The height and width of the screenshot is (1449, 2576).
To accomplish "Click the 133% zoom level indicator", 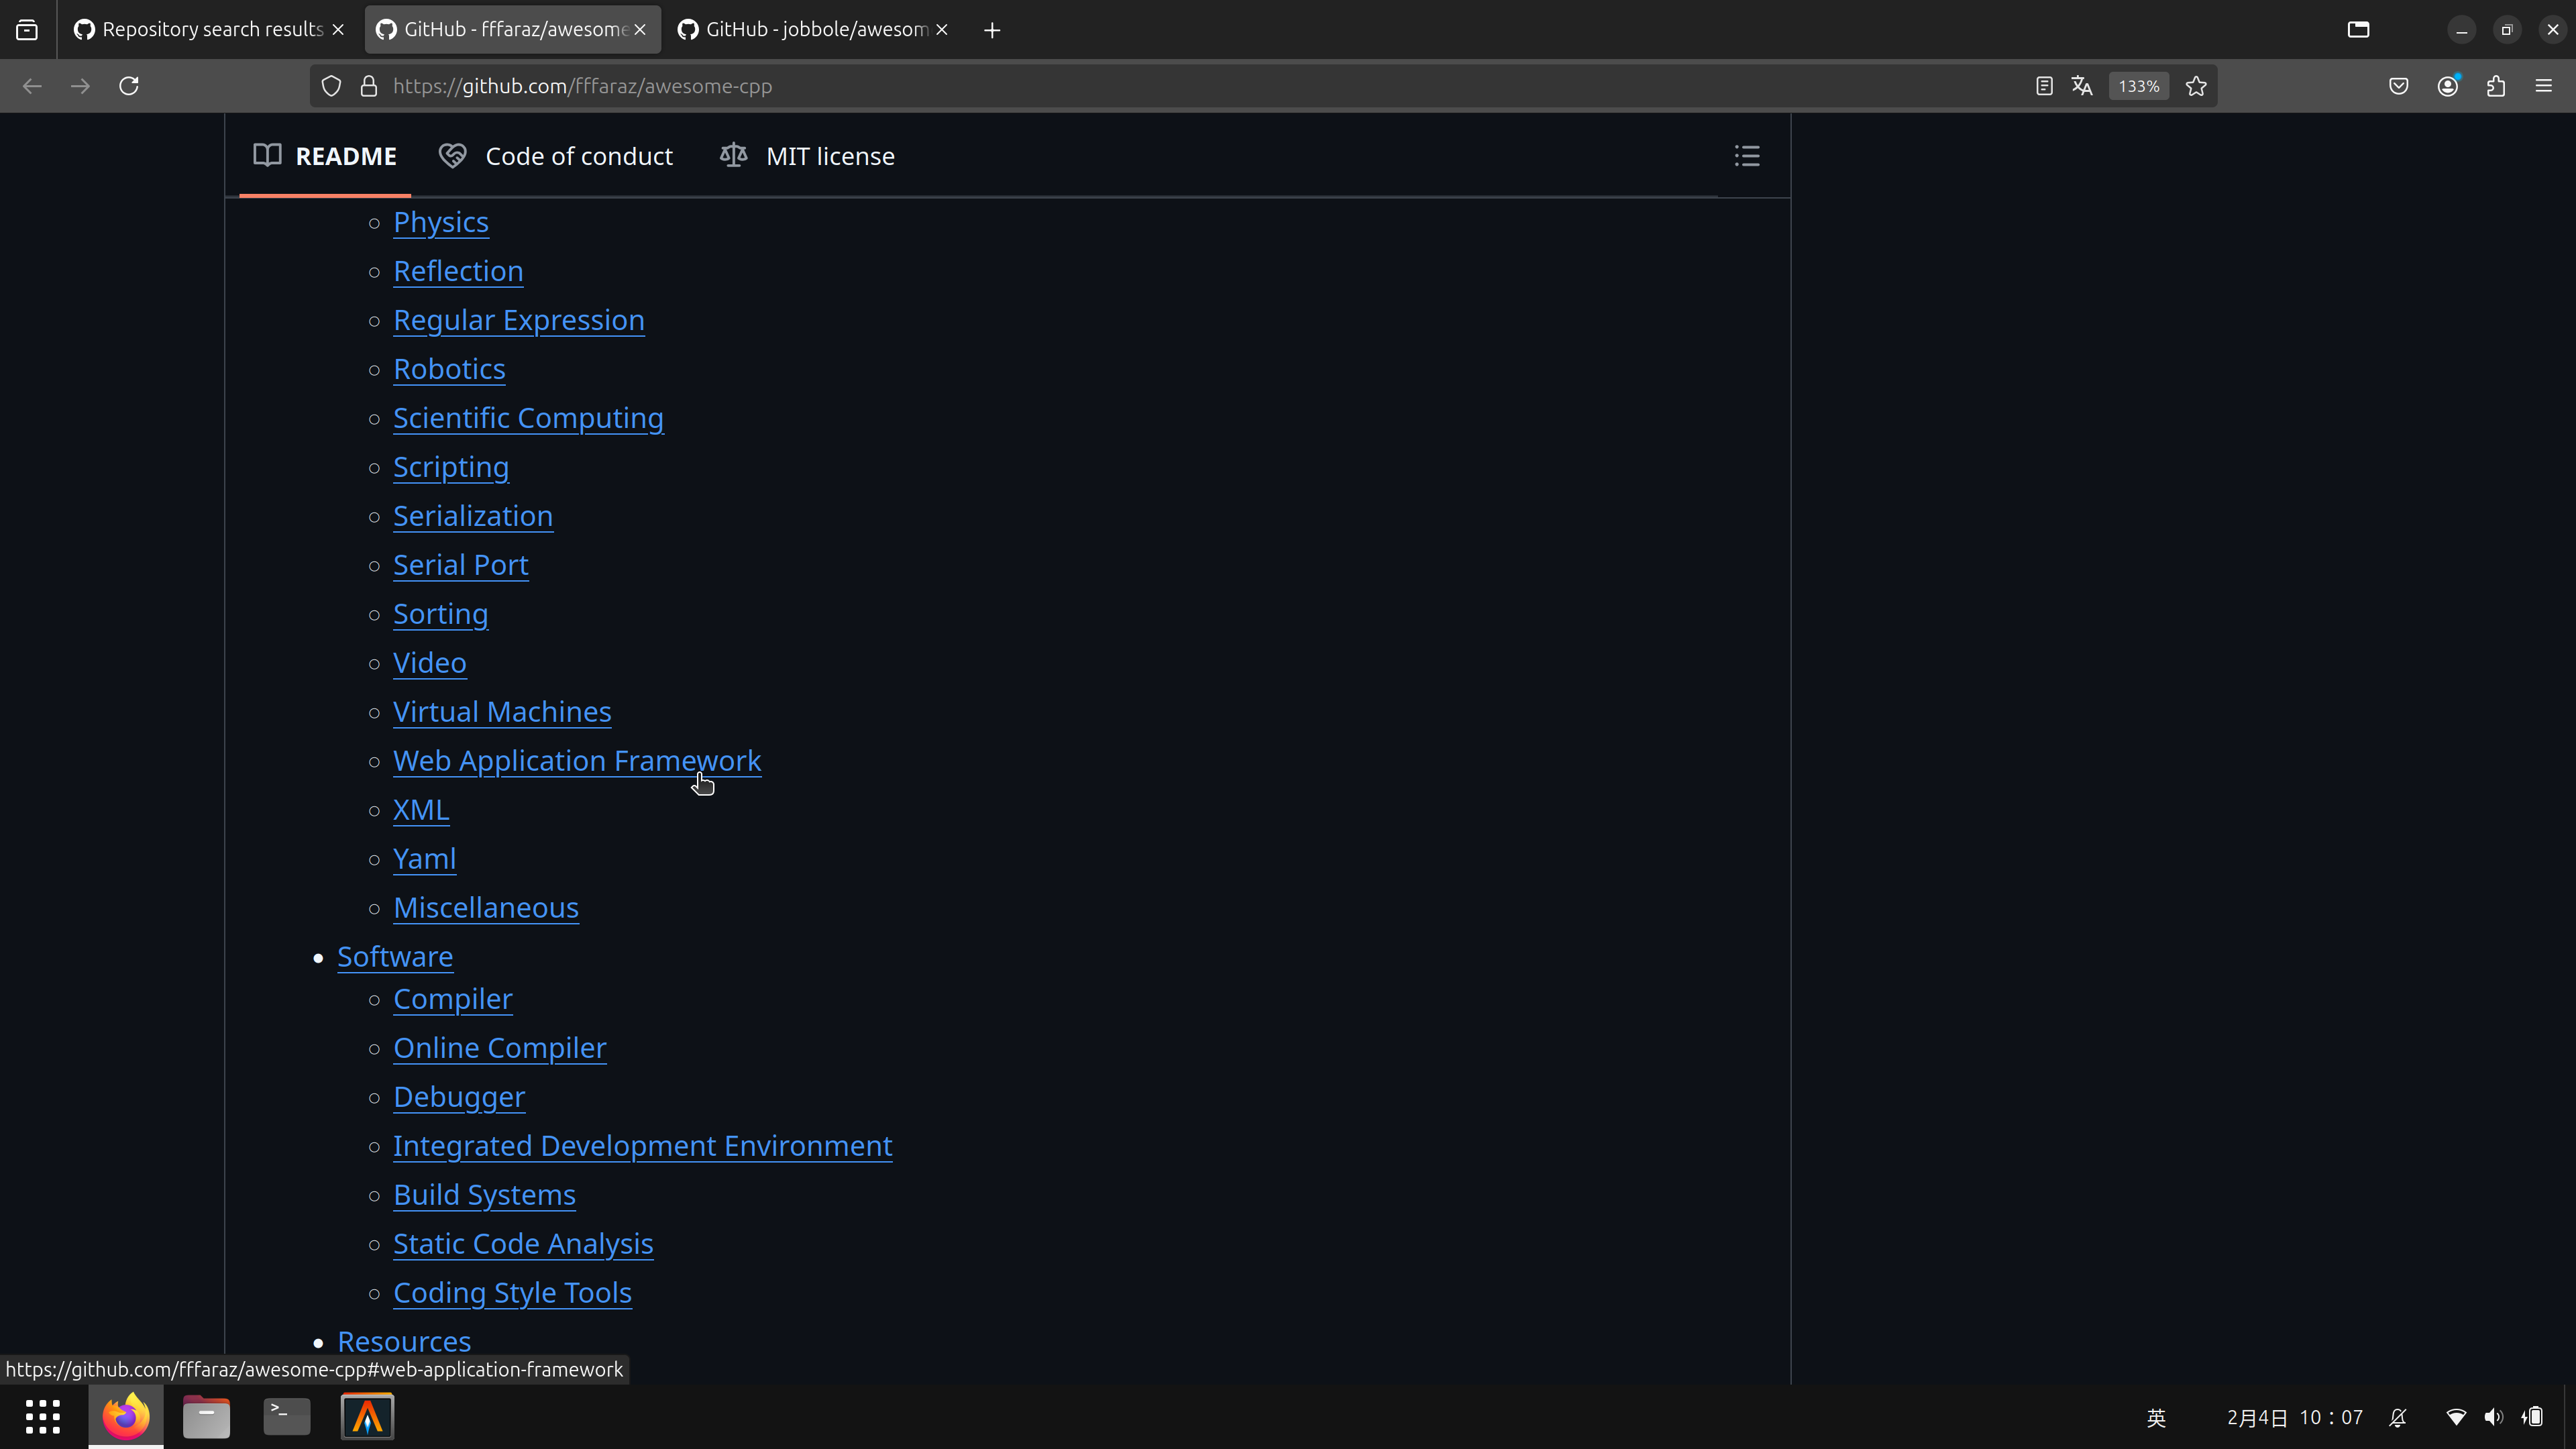I will [2138, 86].
